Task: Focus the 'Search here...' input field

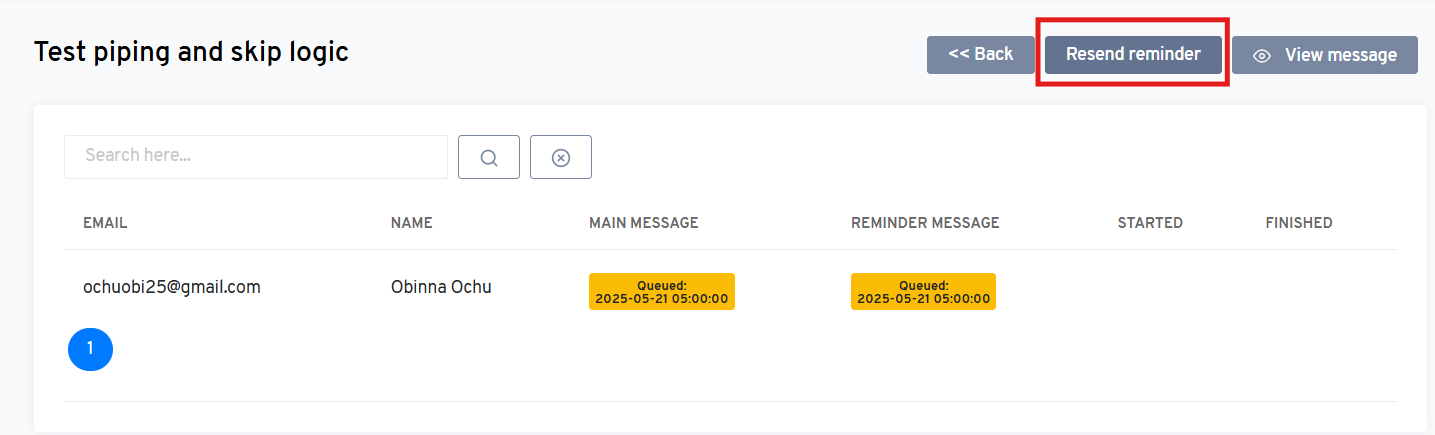Action: [256, 157]
